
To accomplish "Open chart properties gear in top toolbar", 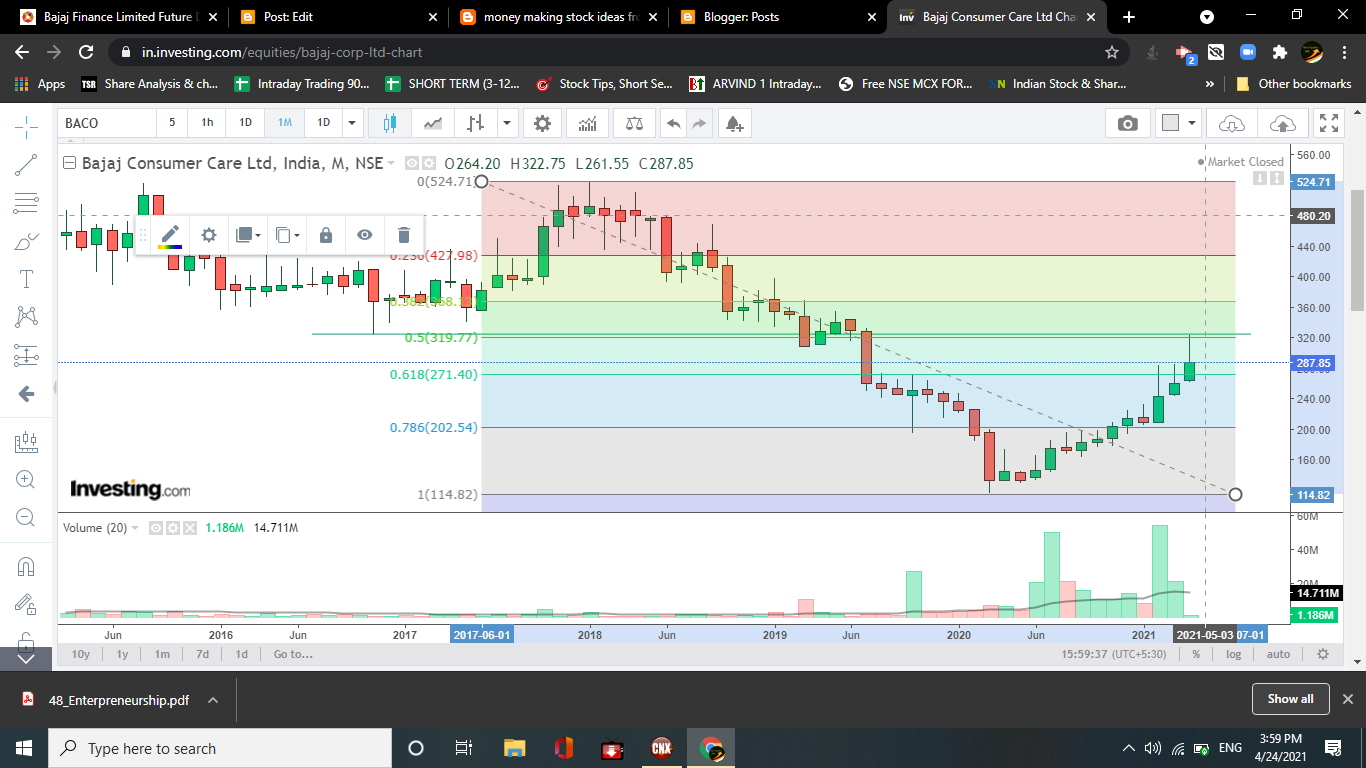I will pos(542,123).
